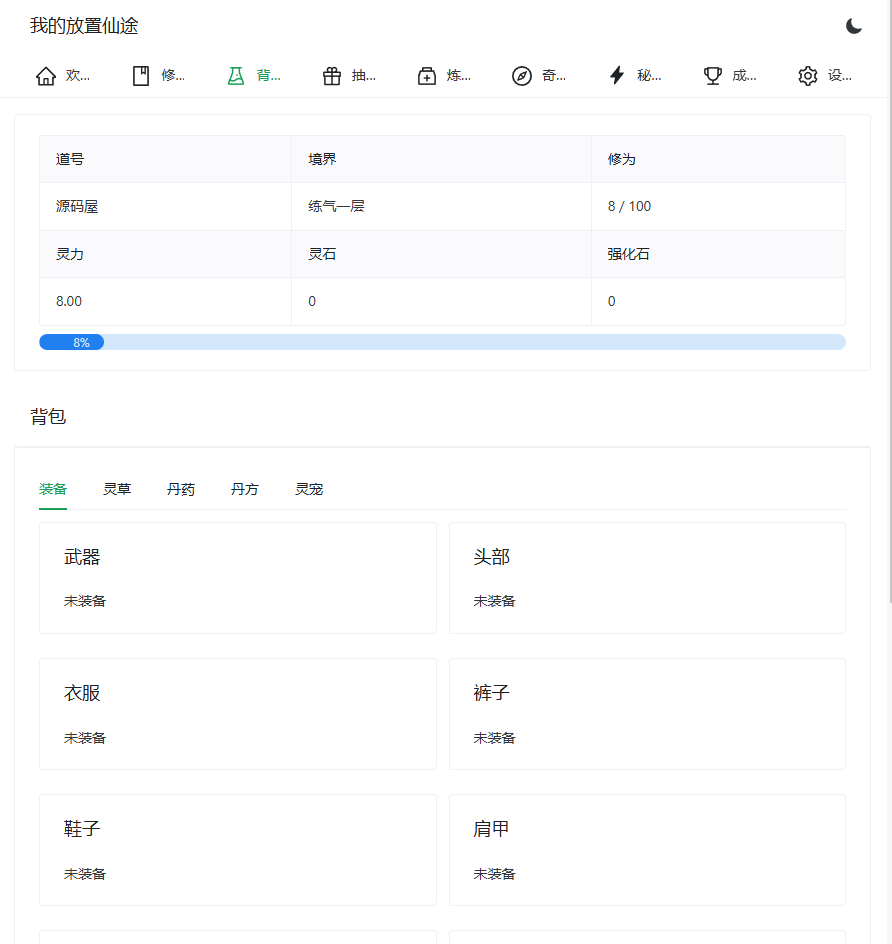Open the settings gear icon for 设置
892x944 pixels.
click(806, 74)
